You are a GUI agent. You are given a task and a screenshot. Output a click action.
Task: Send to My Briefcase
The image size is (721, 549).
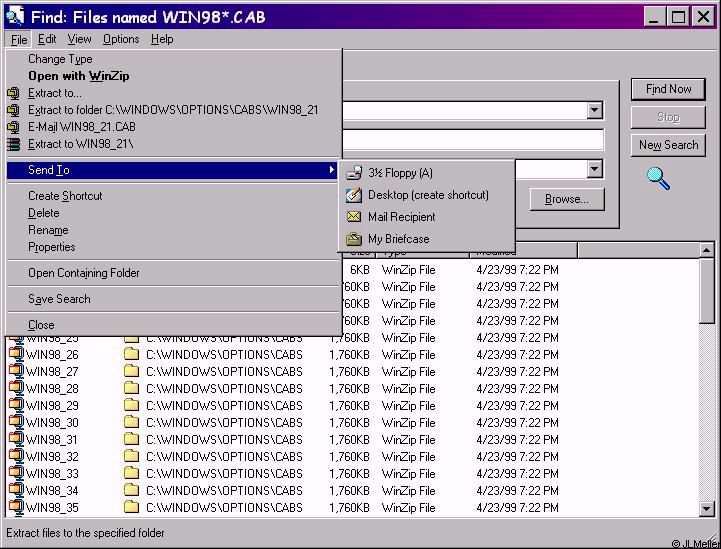point(426,239)
